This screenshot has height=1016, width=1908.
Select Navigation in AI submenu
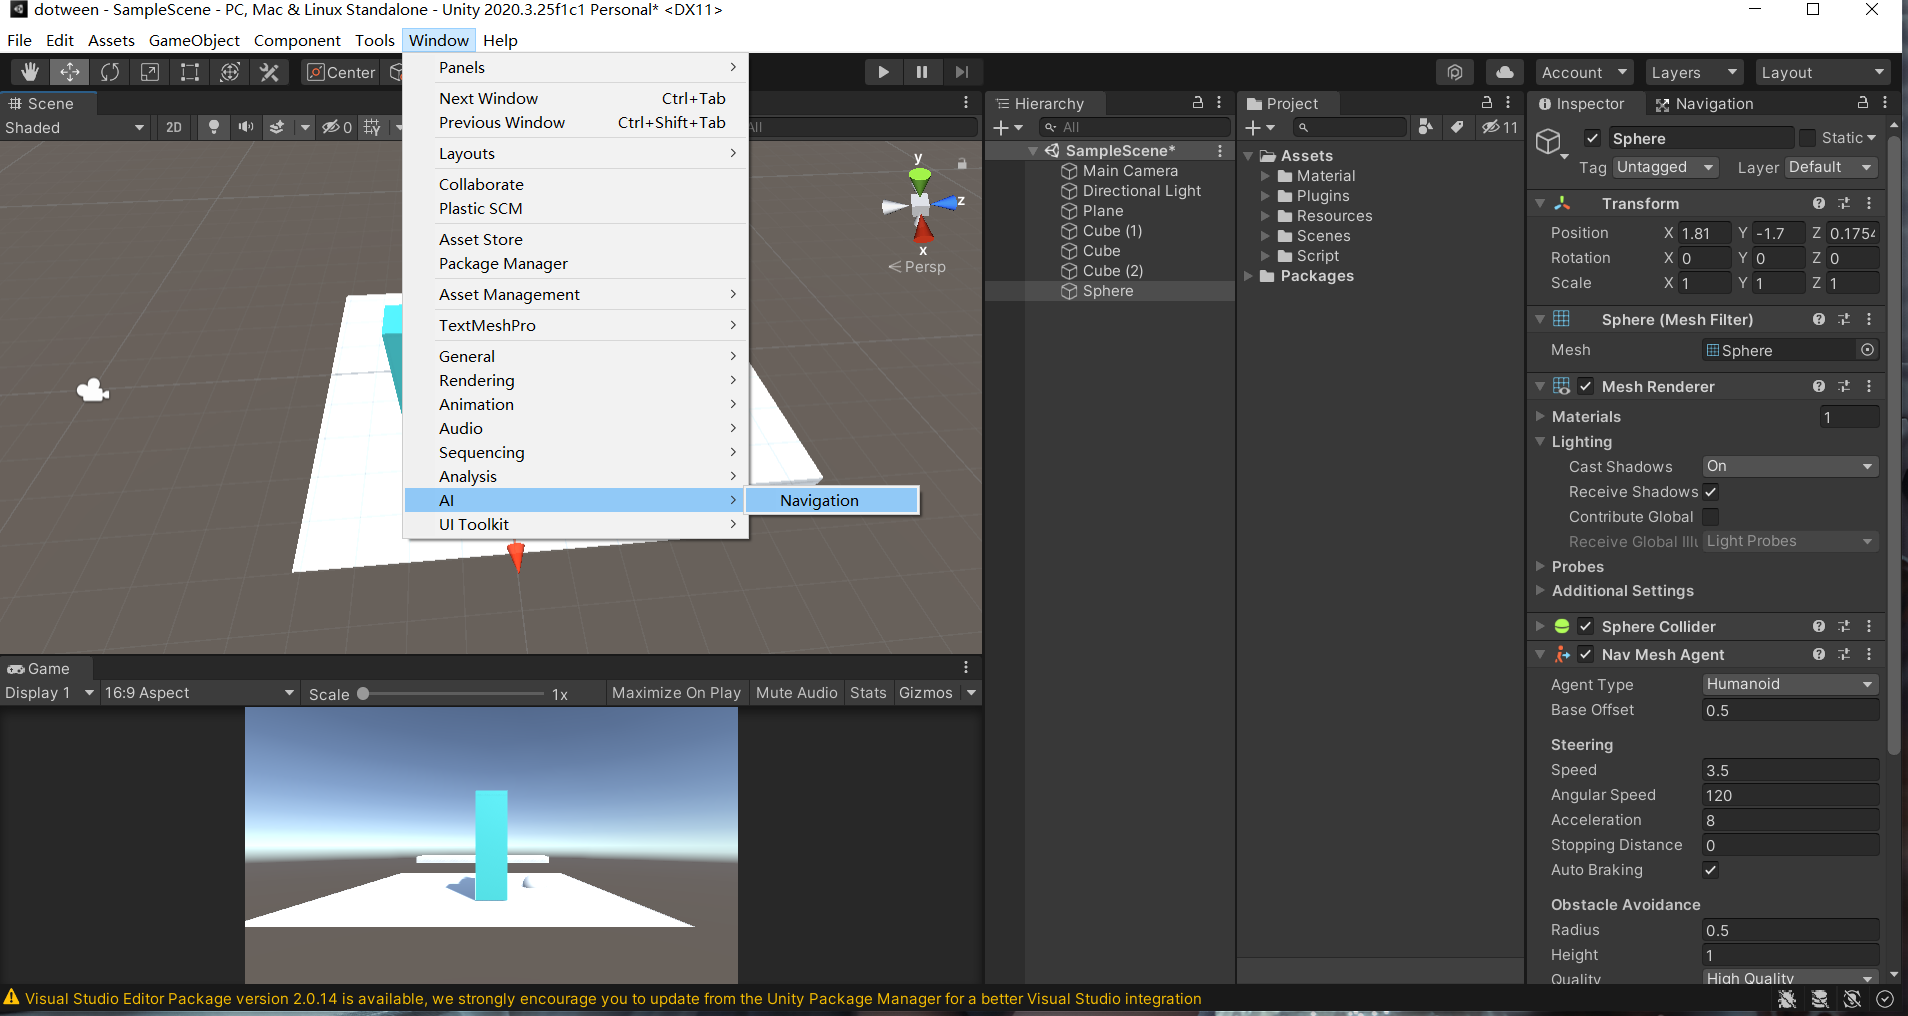832,500
